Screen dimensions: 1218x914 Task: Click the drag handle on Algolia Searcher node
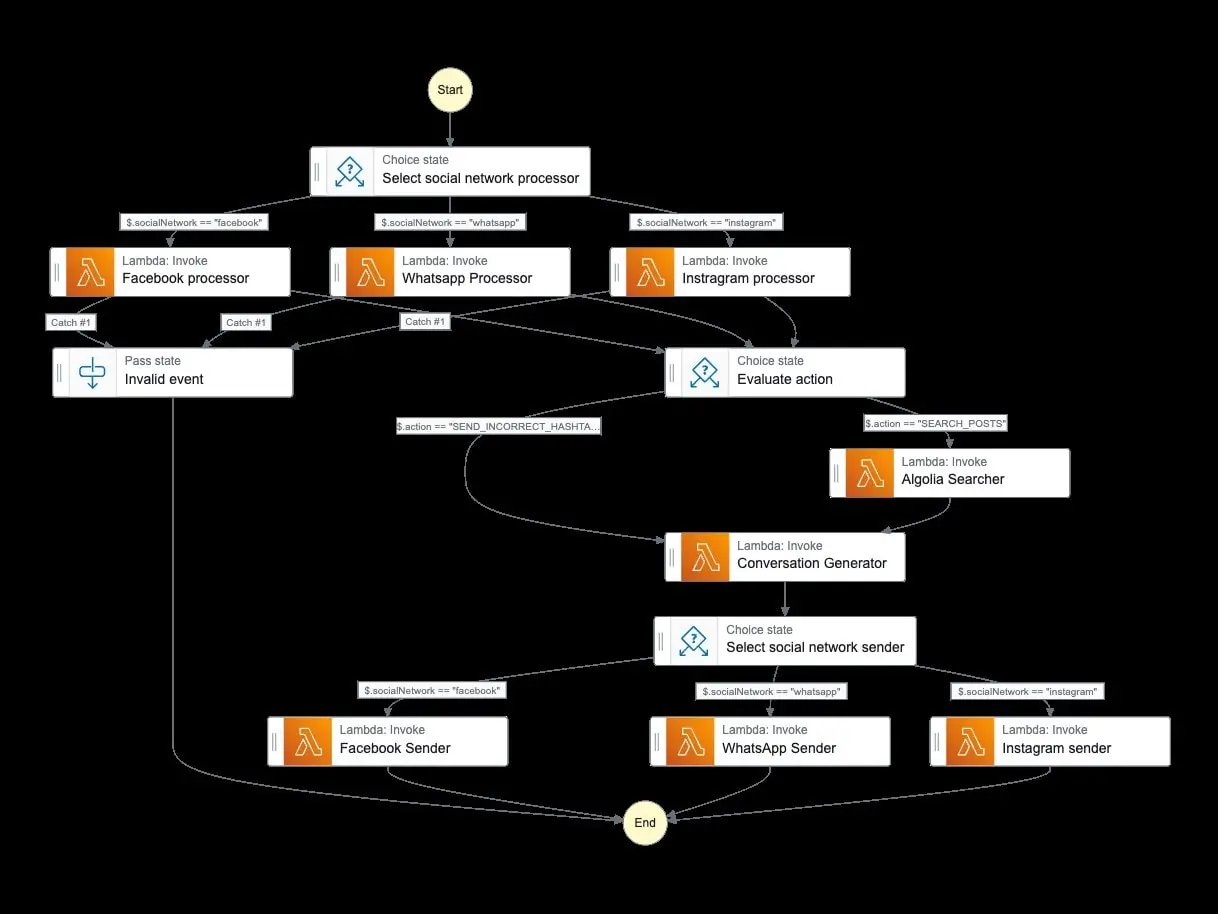pos(838,473)
